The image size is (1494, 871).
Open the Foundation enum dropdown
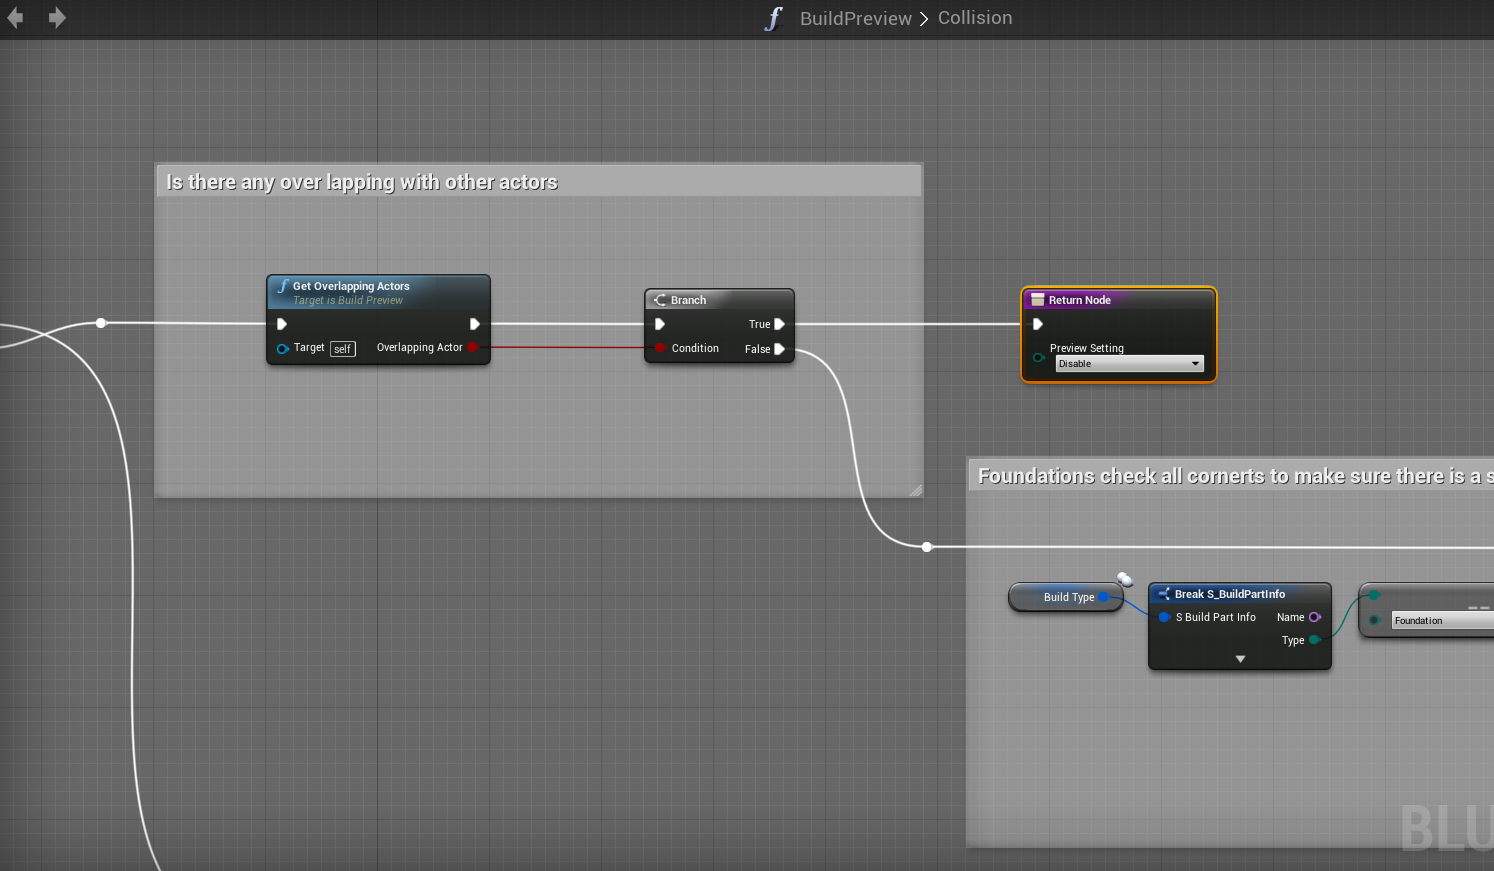point(1440,621)
